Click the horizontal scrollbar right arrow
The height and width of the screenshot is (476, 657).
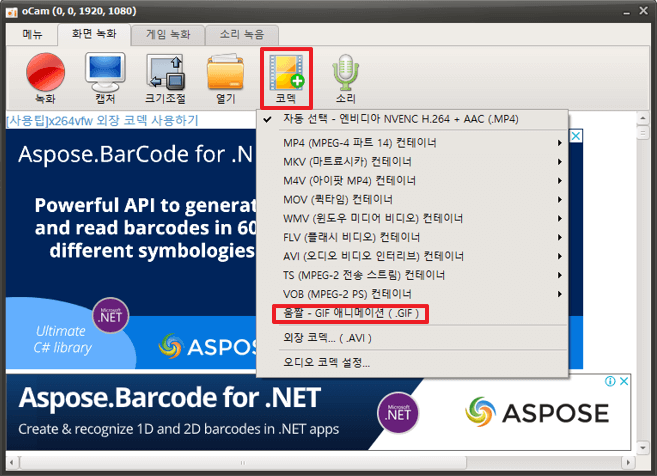click(628, 463)
